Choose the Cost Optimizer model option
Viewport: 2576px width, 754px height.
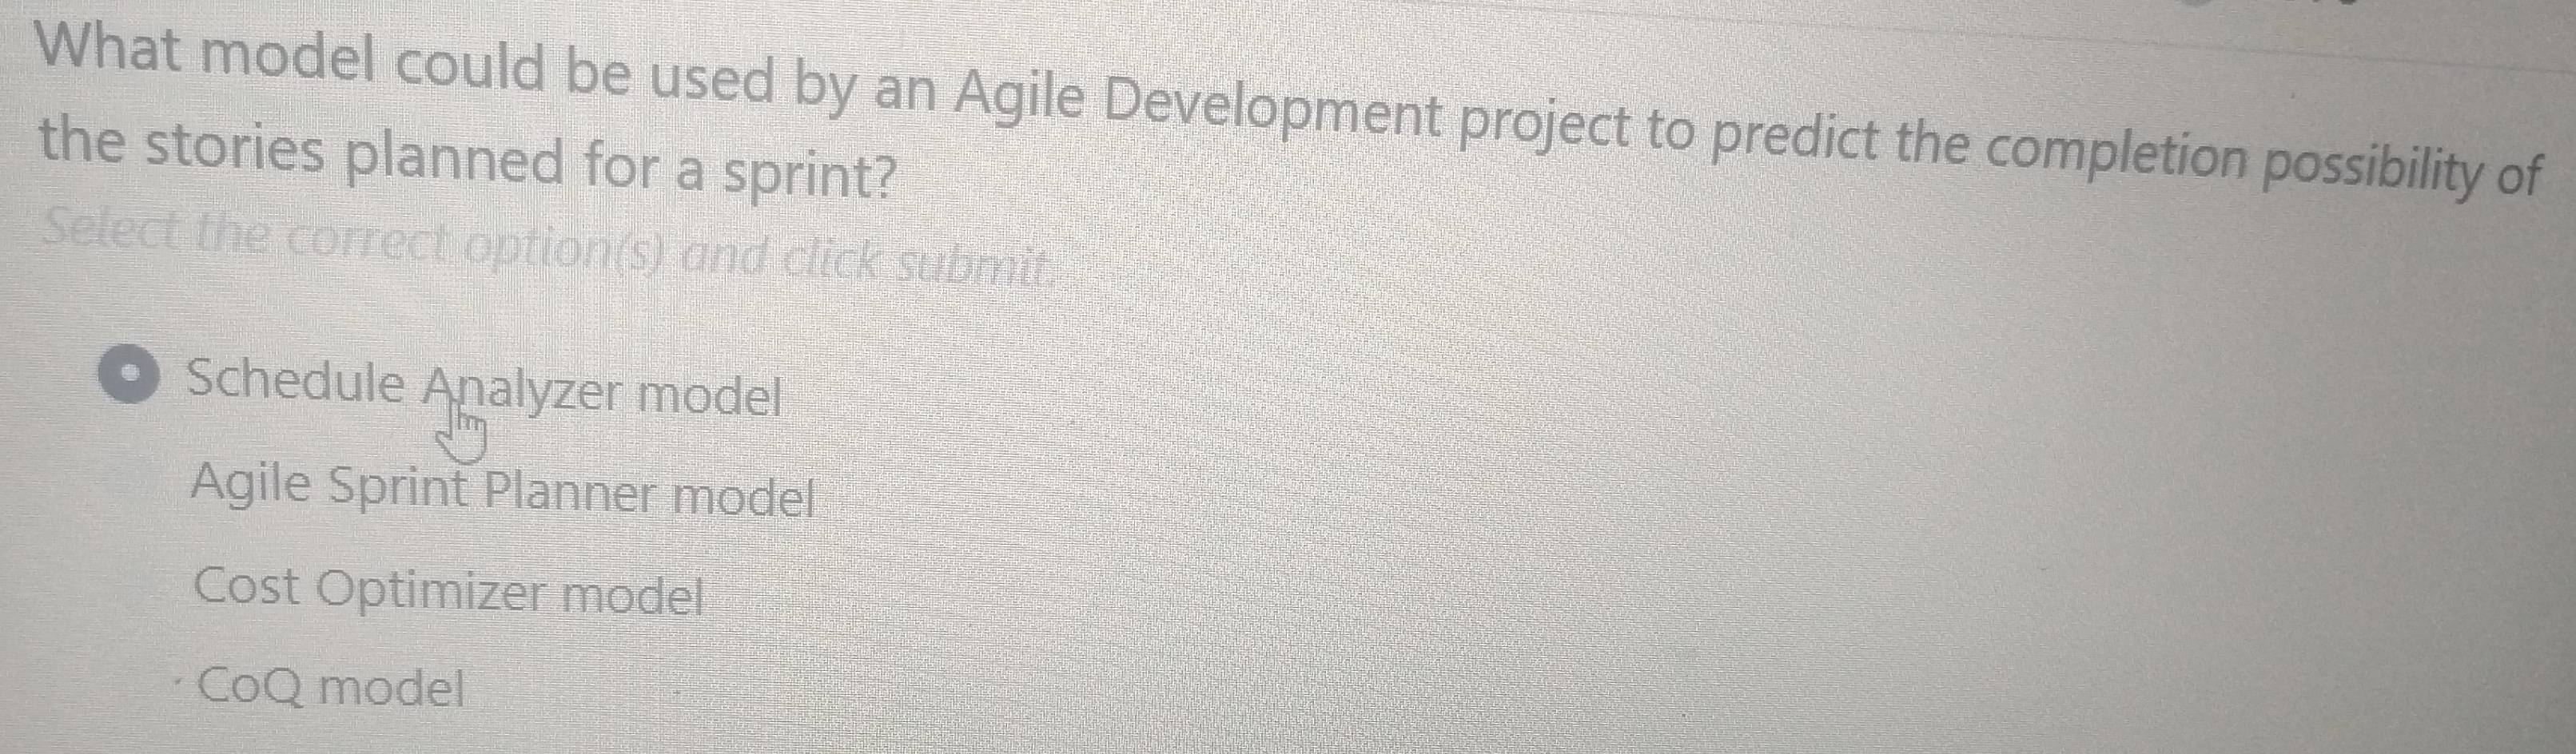[x=450, y=590]
